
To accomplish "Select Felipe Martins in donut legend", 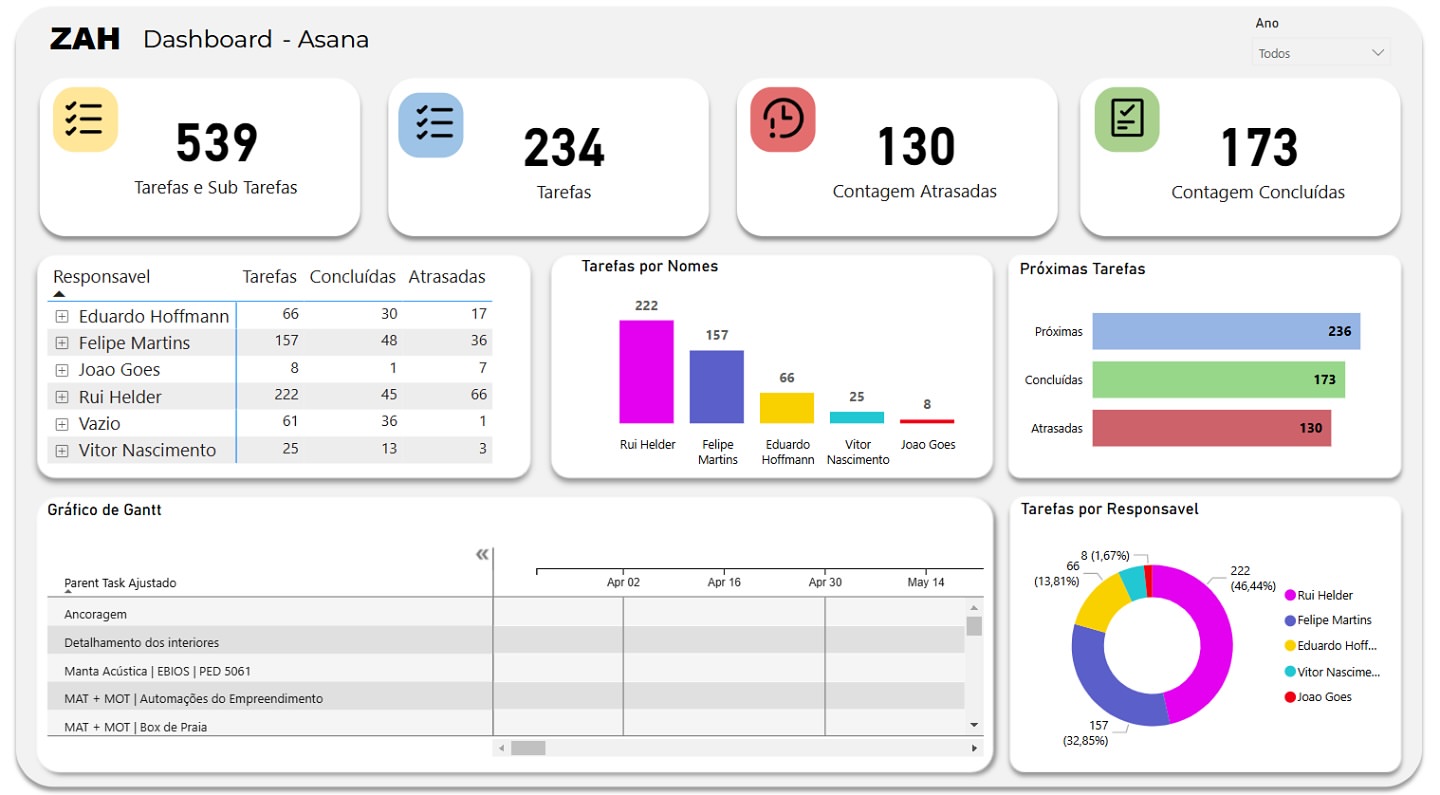I will (x=1334, y=620).
